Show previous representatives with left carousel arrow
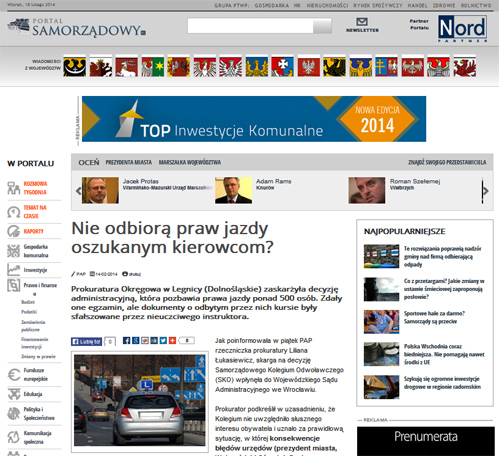The height and width of the screenshot is (456, 499). point(78,191)
